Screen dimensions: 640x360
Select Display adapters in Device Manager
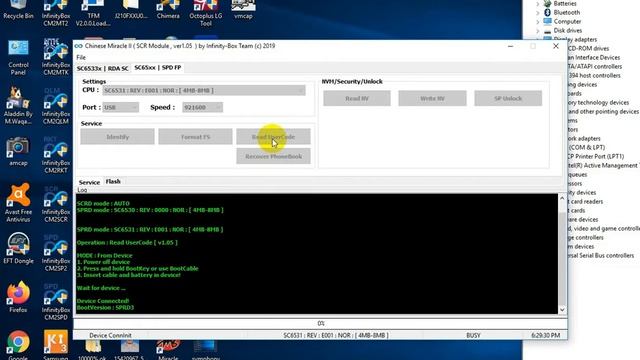(576, 40)
